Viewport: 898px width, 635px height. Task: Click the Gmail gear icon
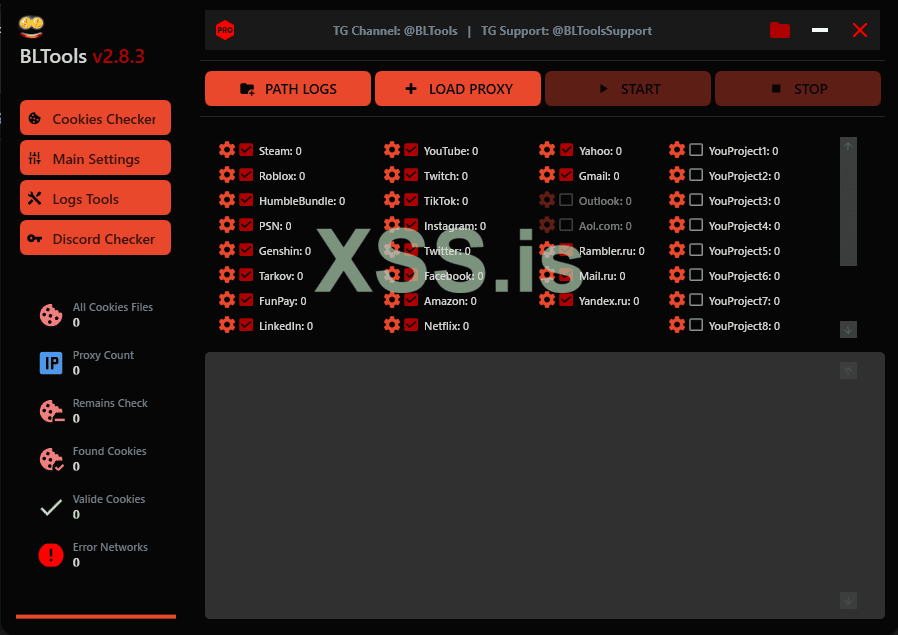[x=547, y=175]
